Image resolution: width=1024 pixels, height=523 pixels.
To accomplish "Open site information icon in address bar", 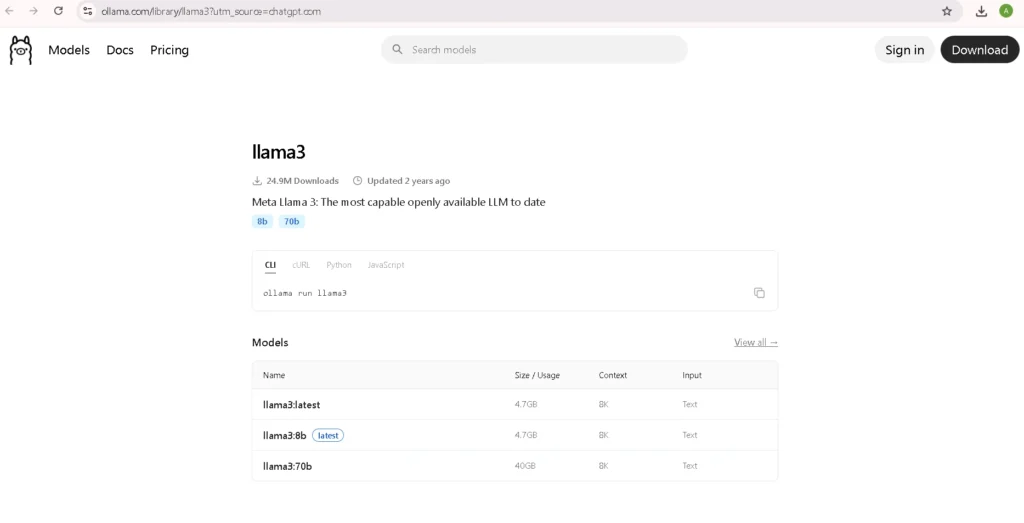I will [x=88, y=11].
